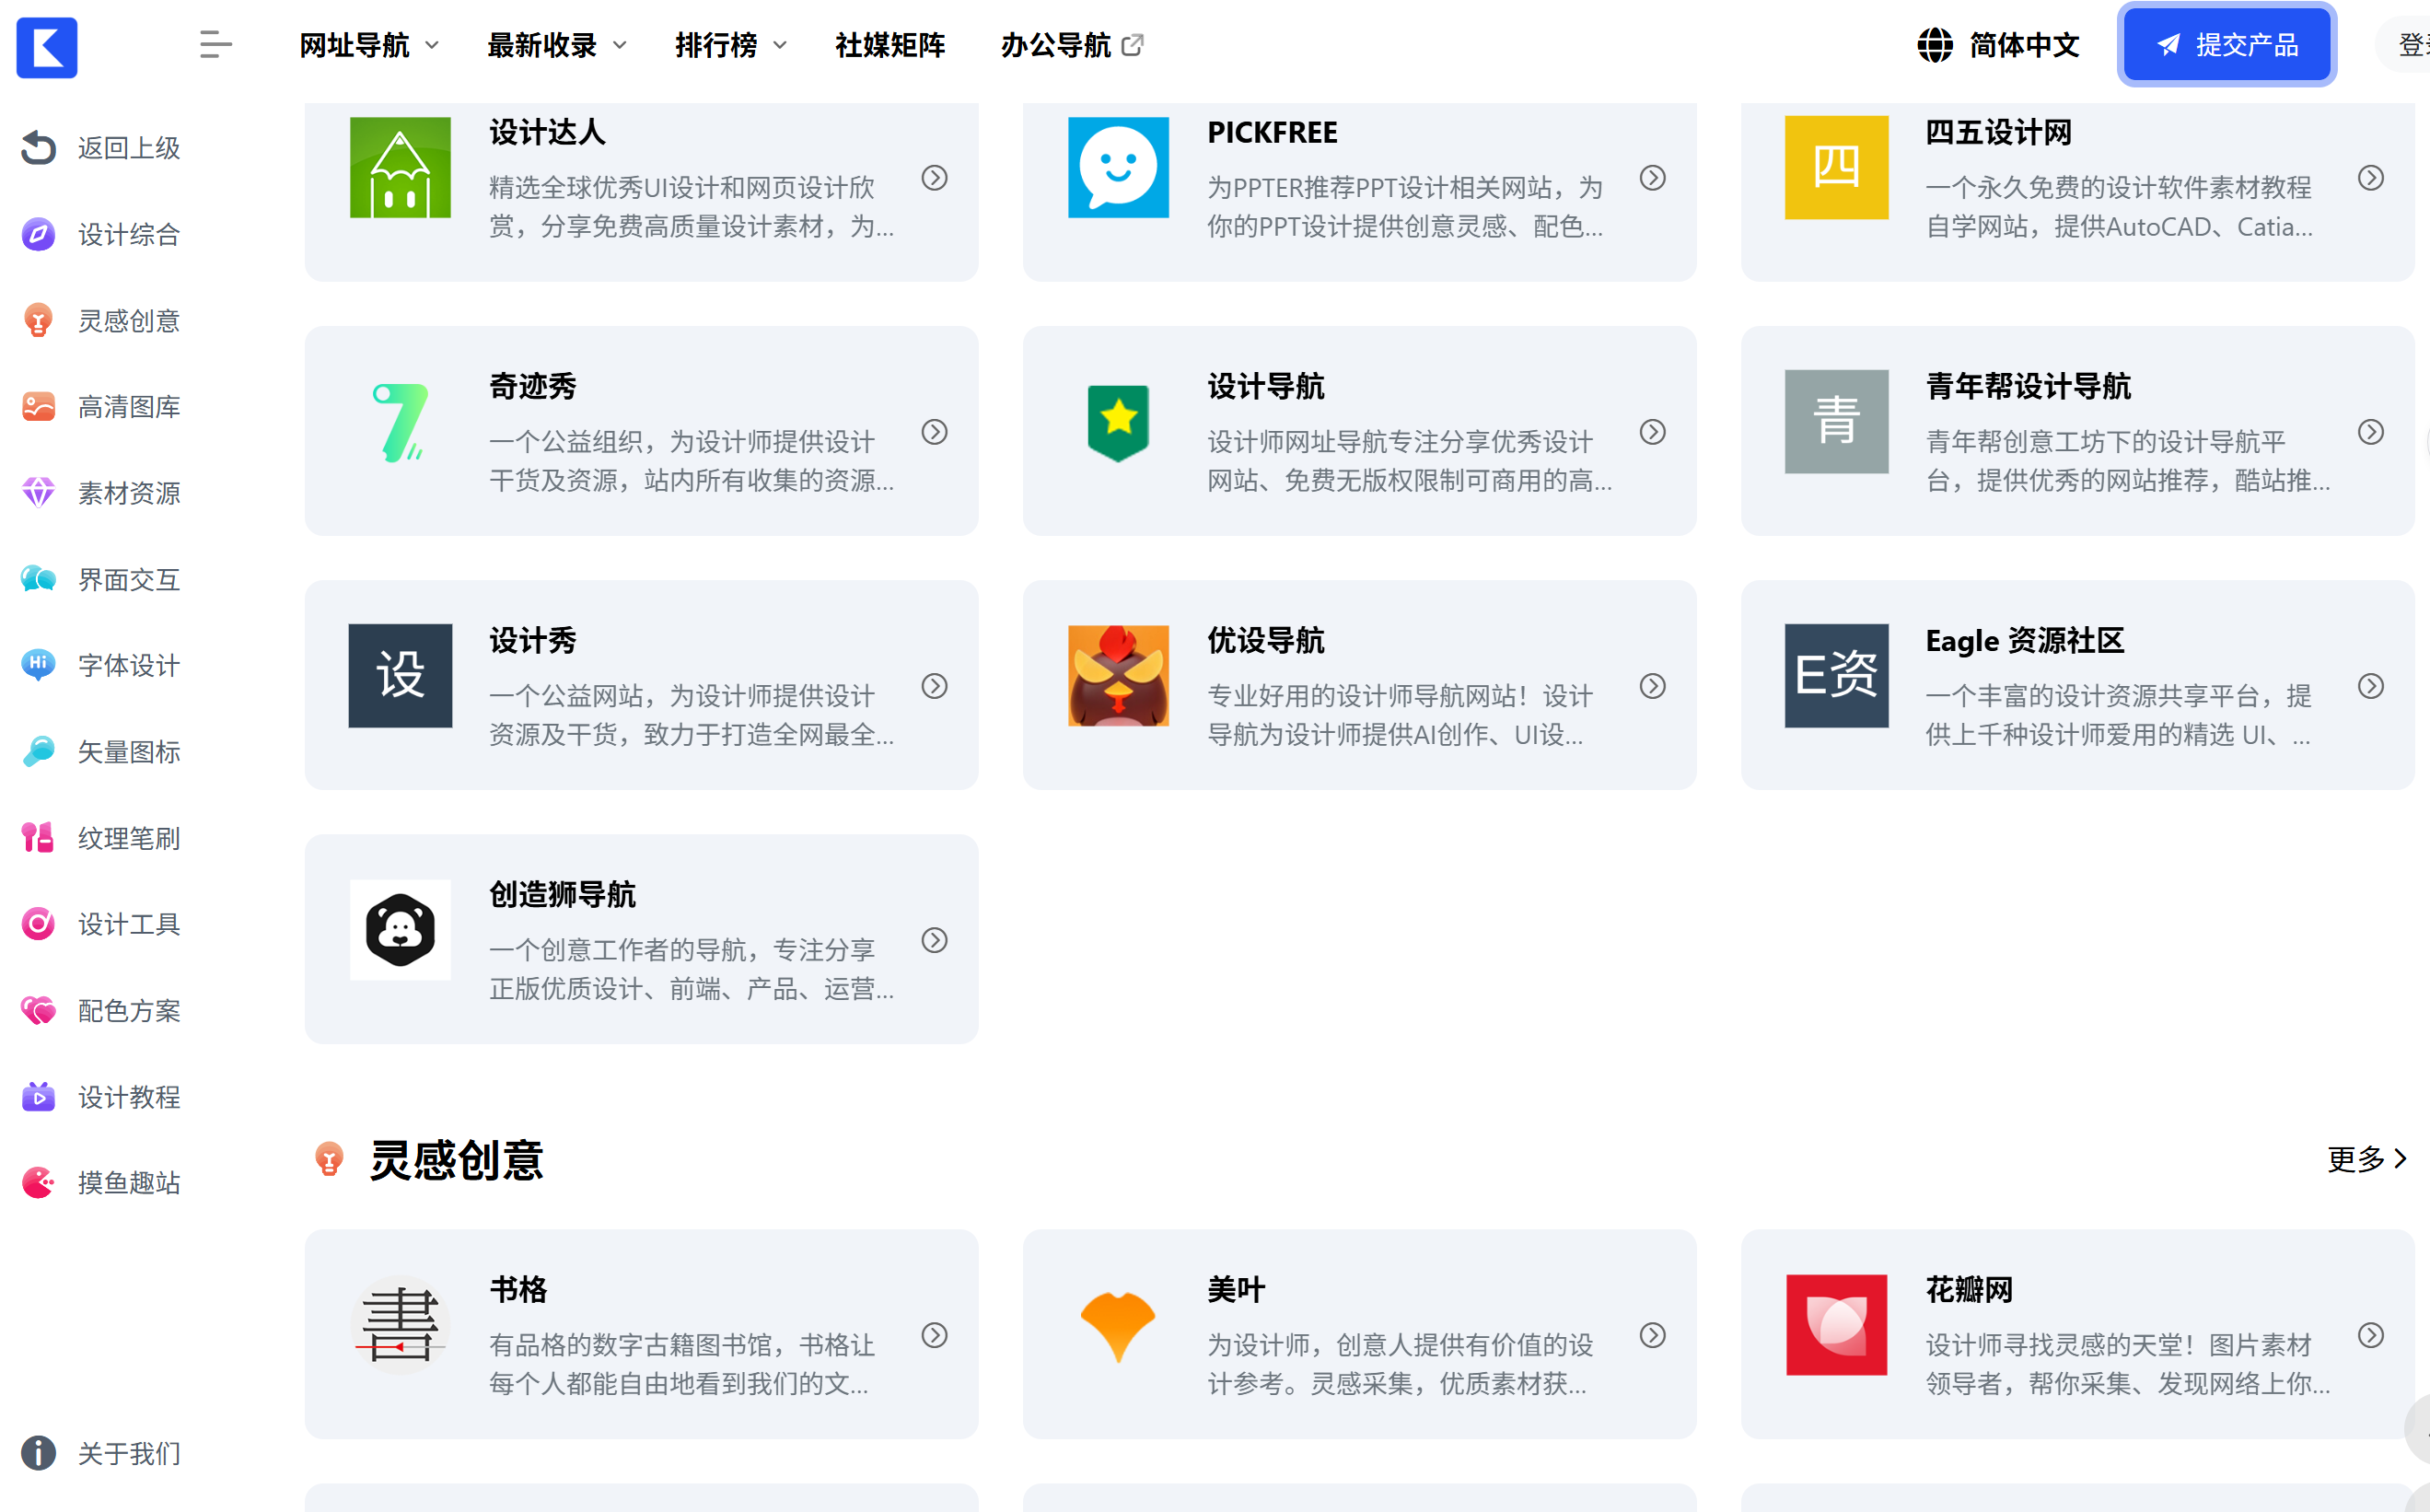The height and width of the screenshot is (1512, 2430).
Task: Click the 字体设计 Hi bubble icon
Action: 38,665
